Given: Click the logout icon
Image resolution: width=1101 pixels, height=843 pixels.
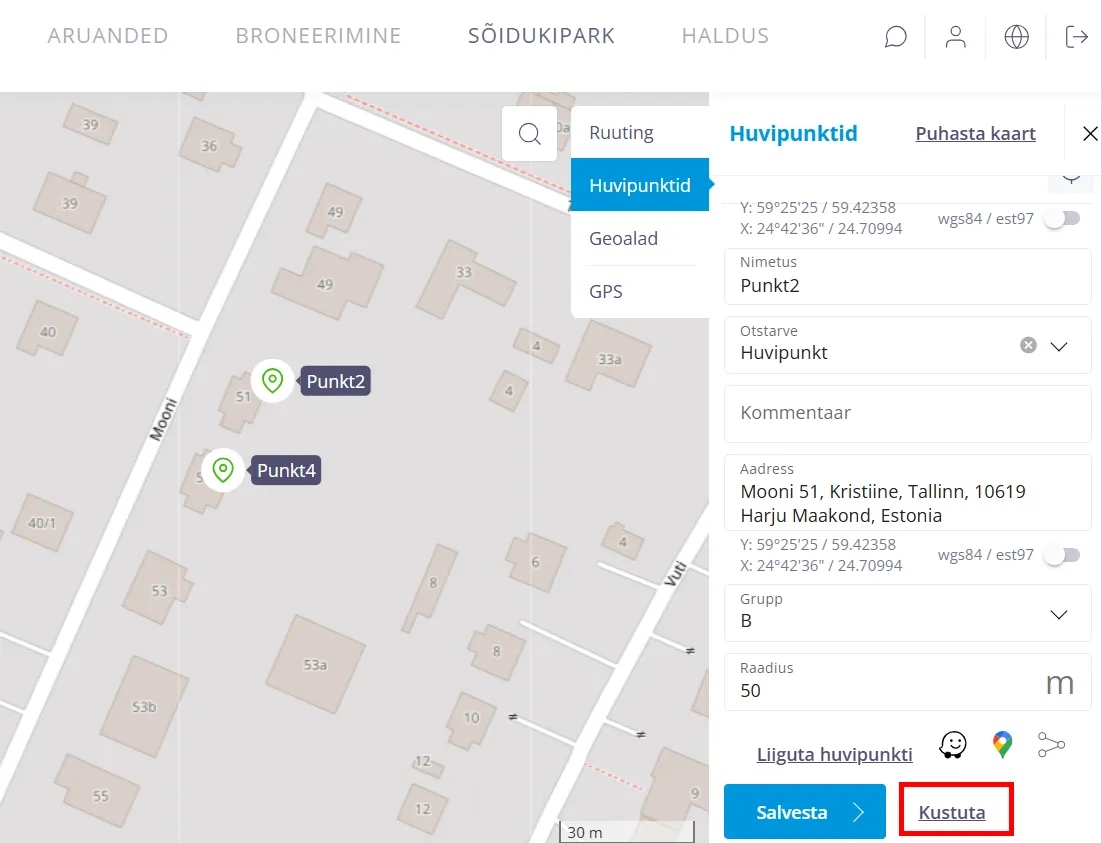Looking at the screenshot, I should tap(1076, 37).
